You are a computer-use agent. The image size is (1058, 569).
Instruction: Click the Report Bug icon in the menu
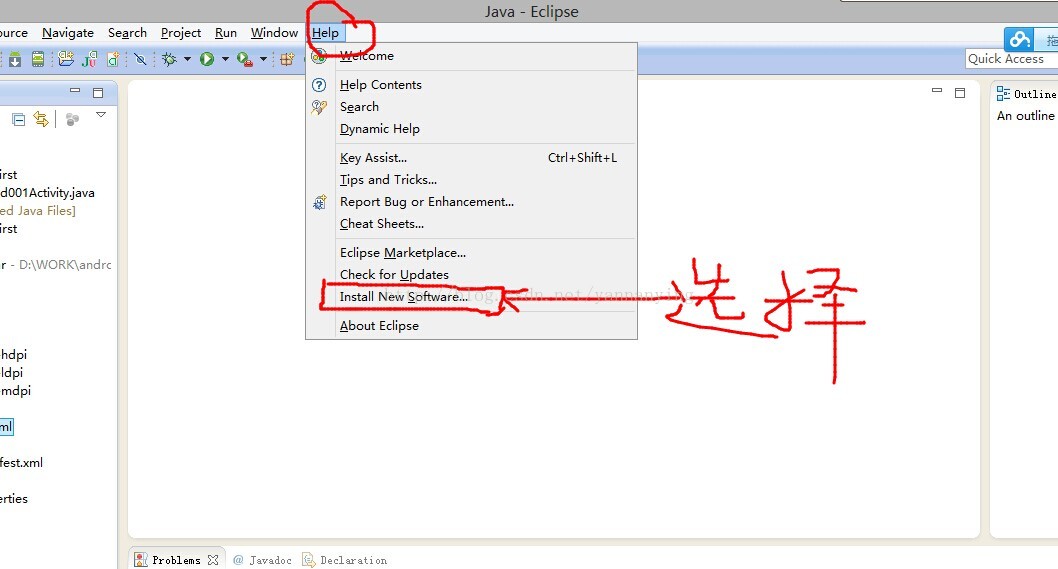click(x=319, y=202)
